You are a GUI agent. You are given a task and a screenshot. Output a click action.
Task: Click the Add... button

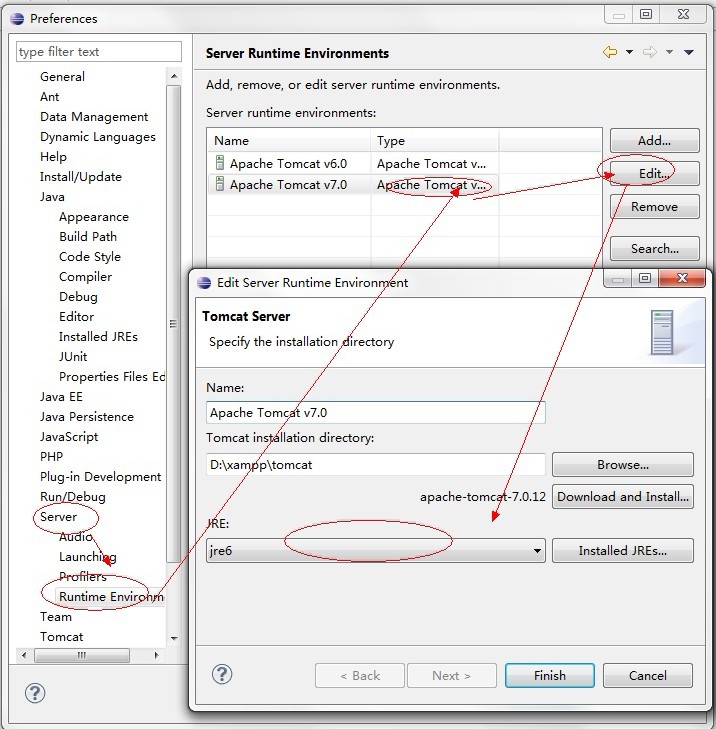654,140
